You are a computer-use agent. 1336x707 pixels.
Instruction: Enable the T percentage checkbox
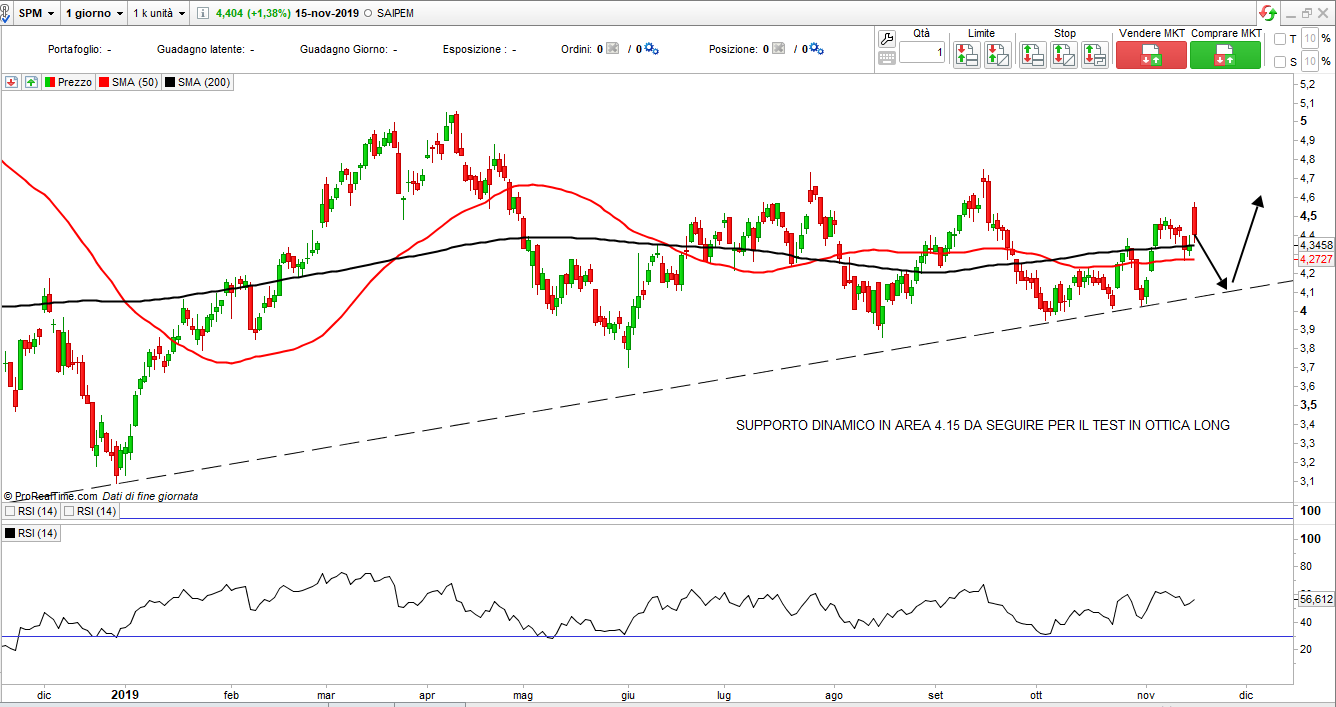click(1280, 39)
